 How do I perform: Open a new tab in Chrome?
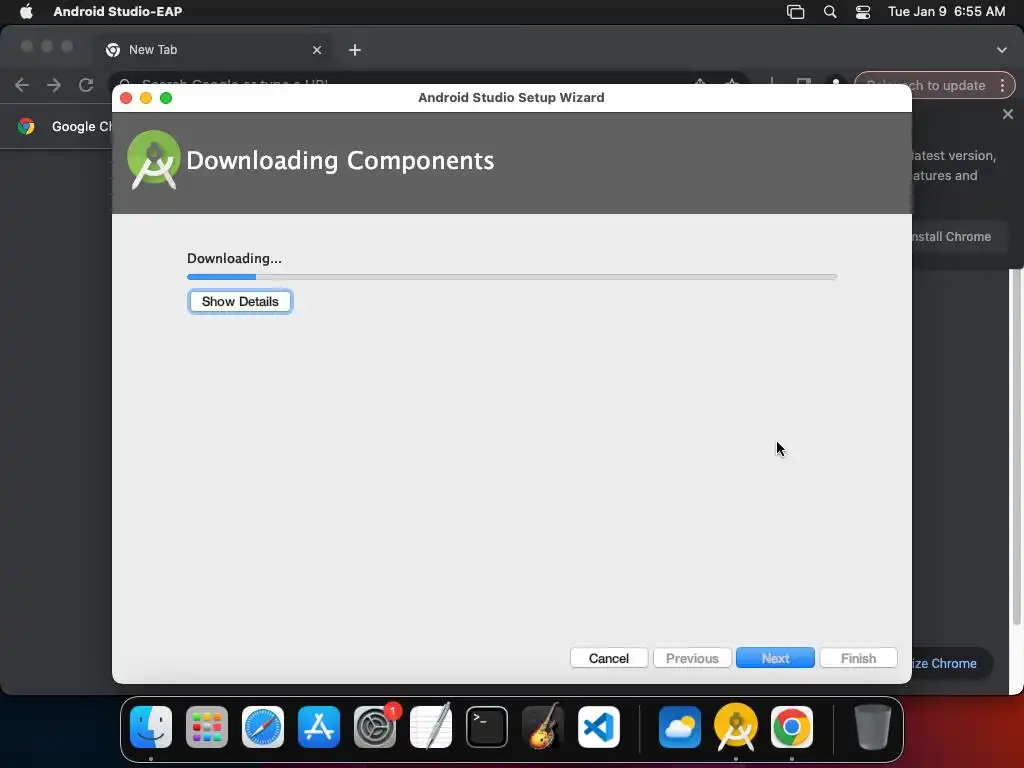pos(355,50)
